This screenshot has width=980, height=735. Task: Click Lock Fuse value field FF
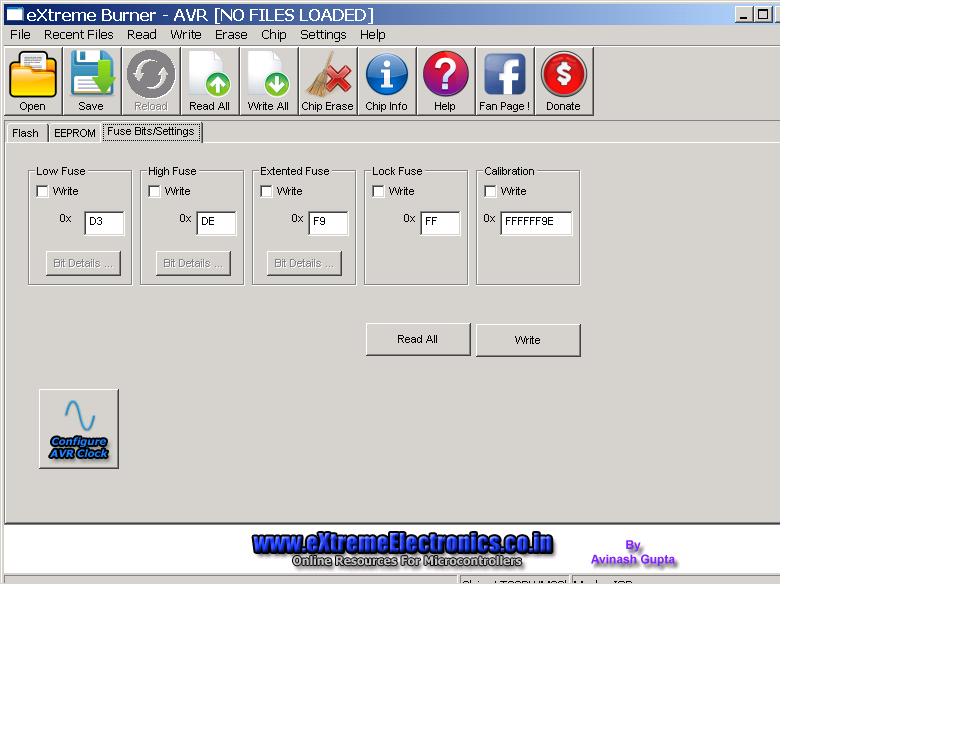point(440,223)
